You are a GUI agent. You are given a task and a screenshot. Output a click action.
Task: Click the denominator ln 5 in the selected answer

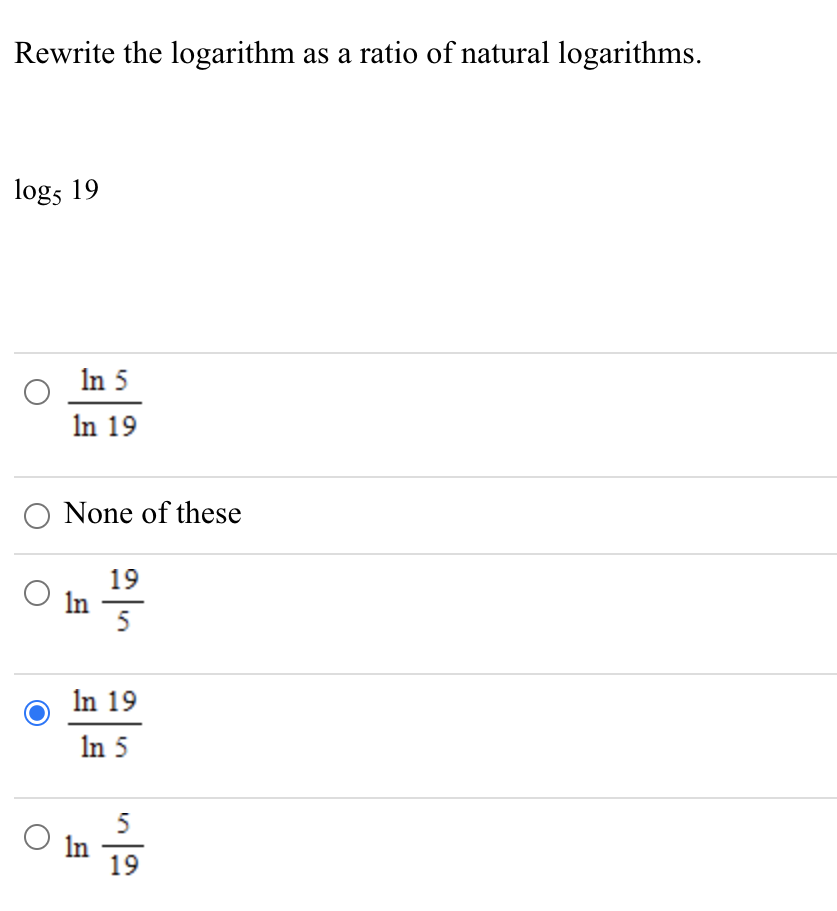pos(104,746)
